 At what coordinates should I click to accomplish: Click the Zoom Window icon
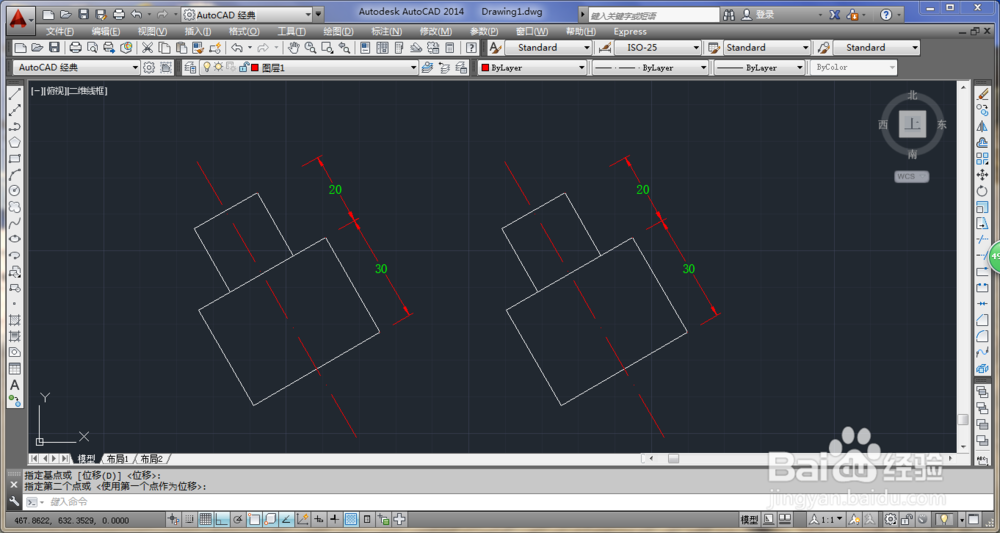(x=327, y=47)
